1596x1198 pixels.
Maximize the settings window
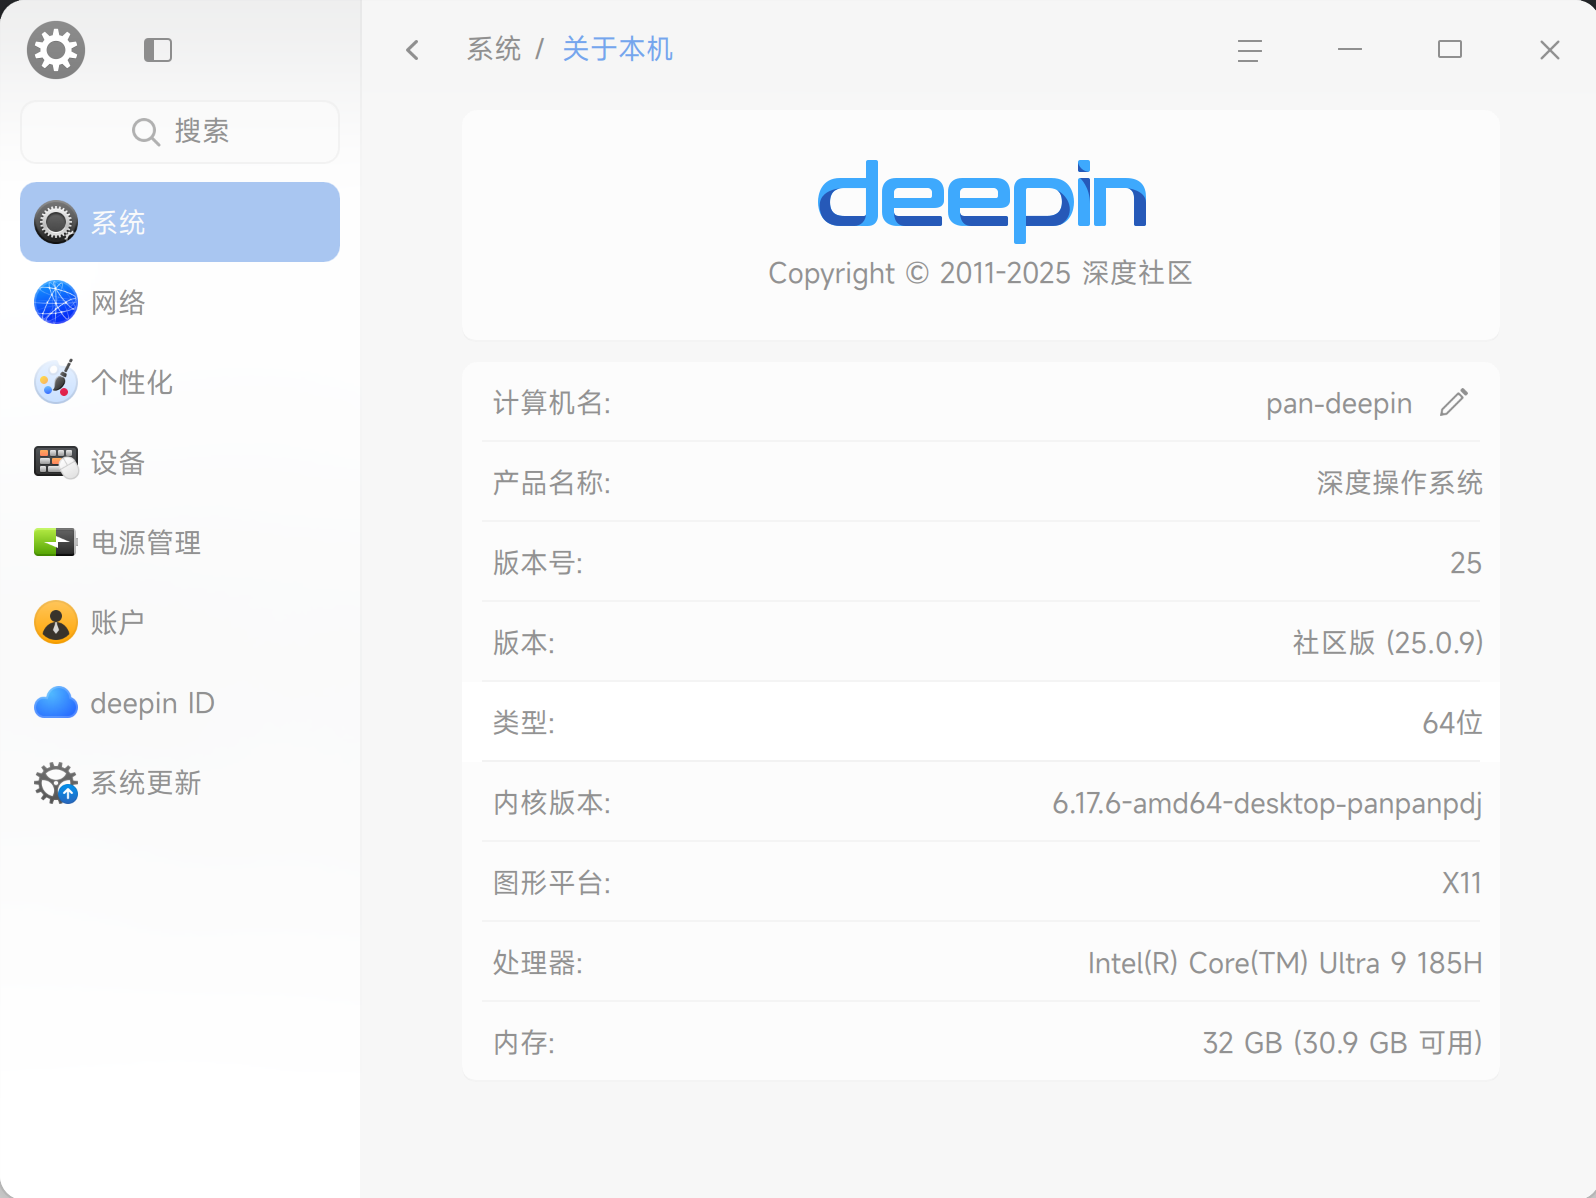1449,50
